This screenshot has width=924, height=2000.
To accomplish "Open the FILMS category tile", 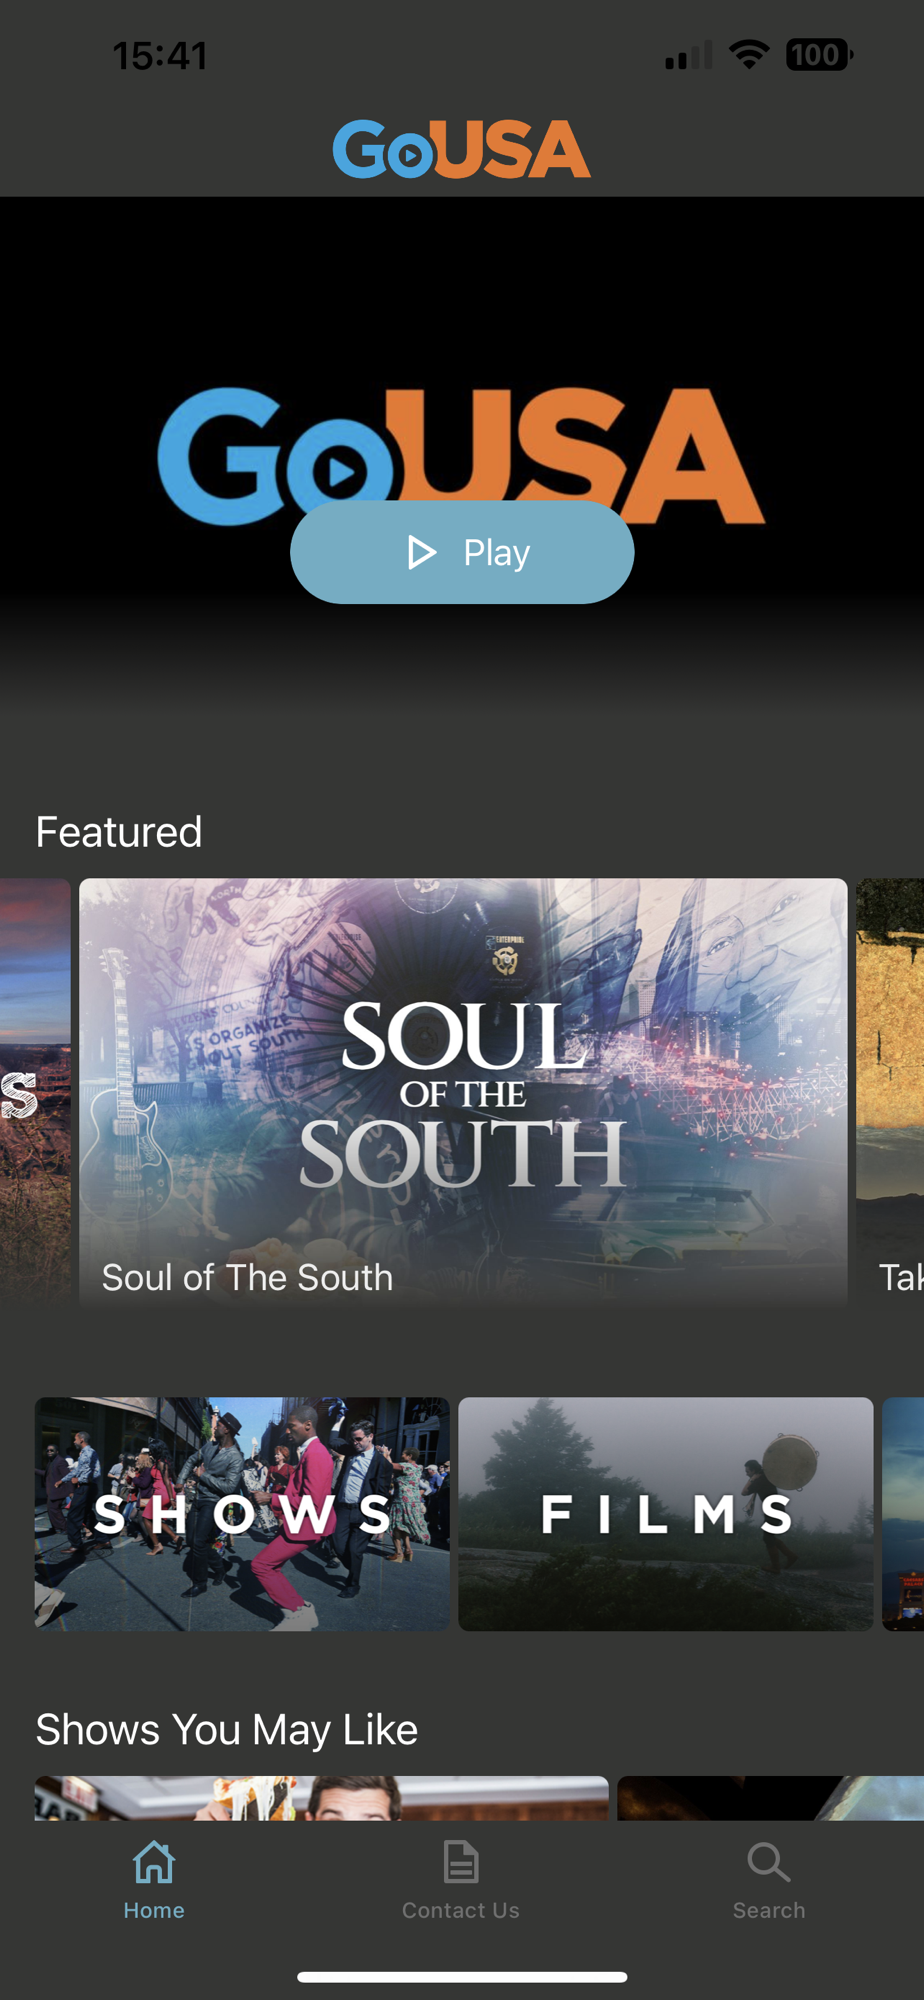I will pos(666,1514).
